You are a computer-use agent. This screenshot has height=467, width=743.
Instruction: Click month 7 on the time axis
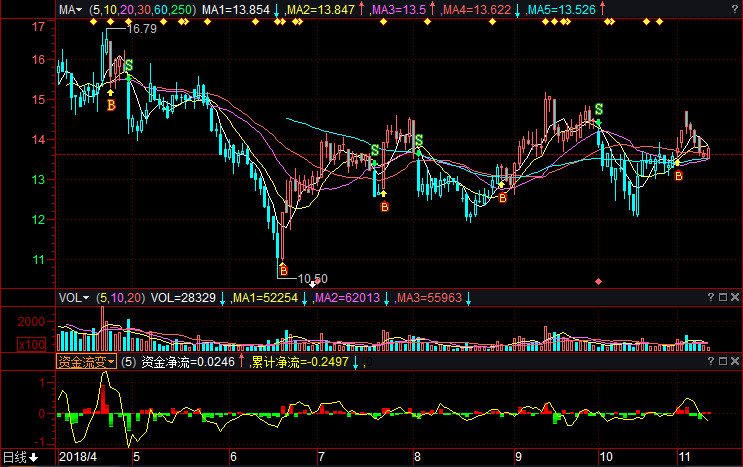(x=321, y=457)
